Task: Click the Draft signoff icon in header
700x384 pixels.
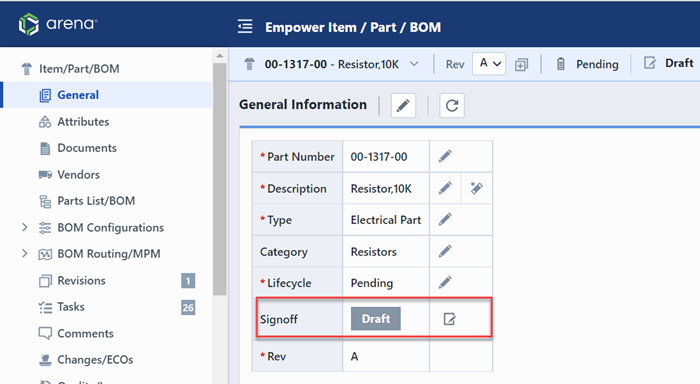Action: [x=650, y=63]
